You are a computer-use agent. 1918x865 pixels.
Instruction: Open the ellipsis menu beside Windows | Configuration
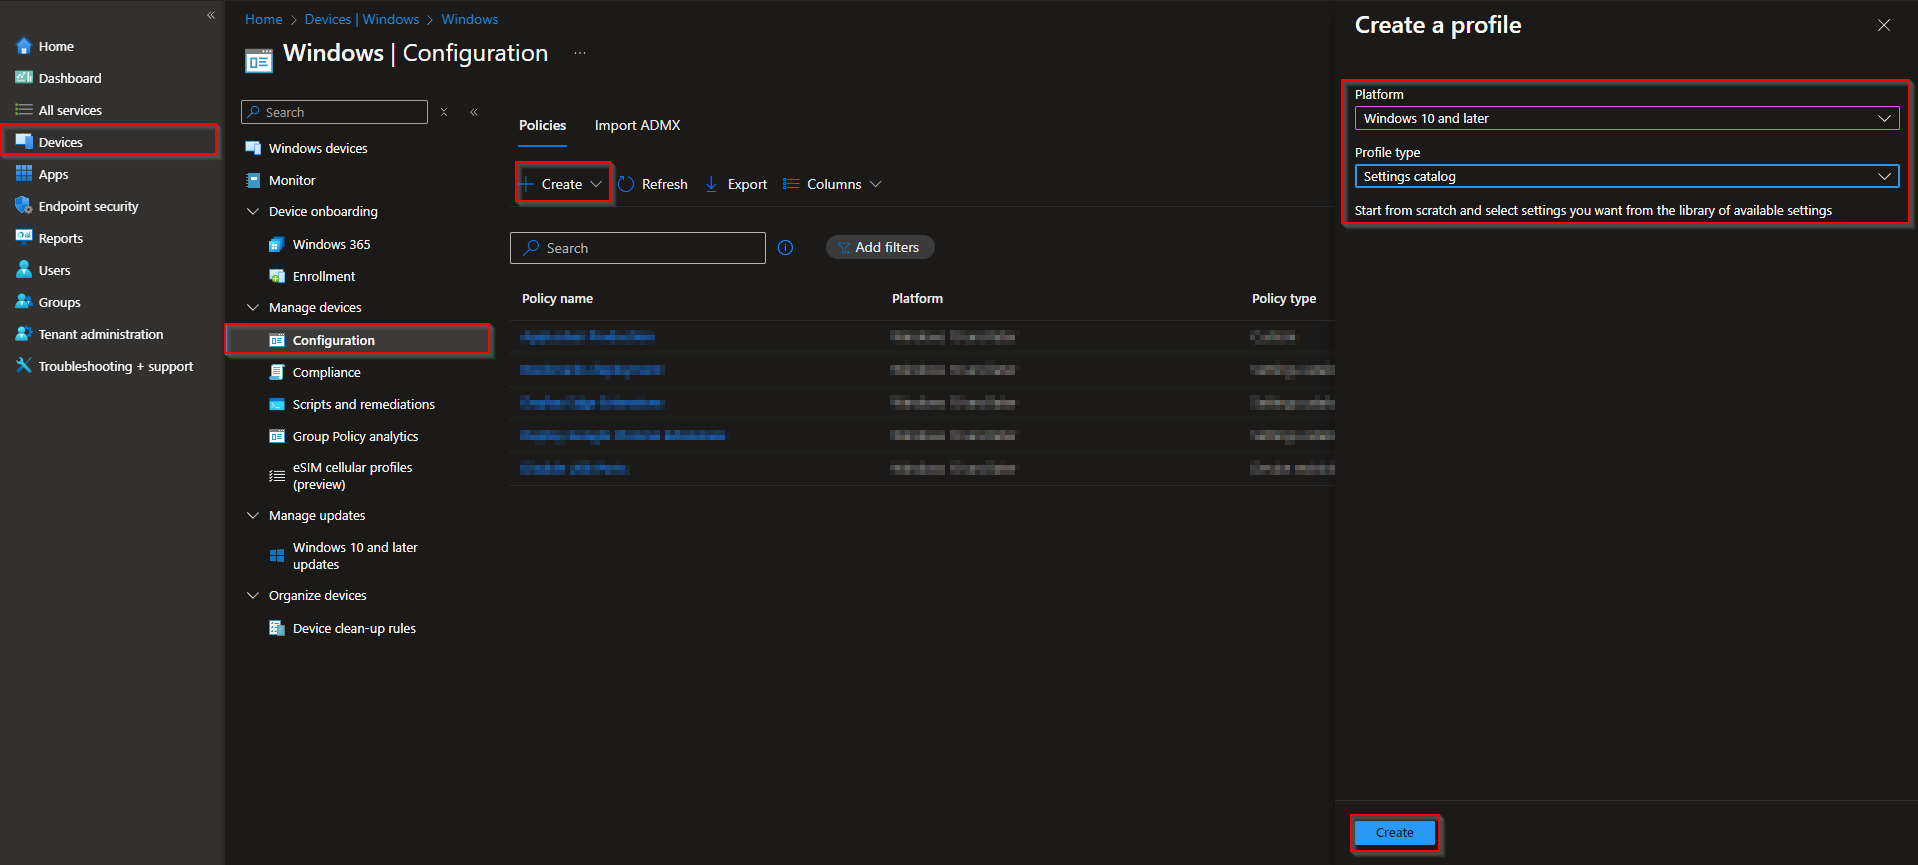580,53
